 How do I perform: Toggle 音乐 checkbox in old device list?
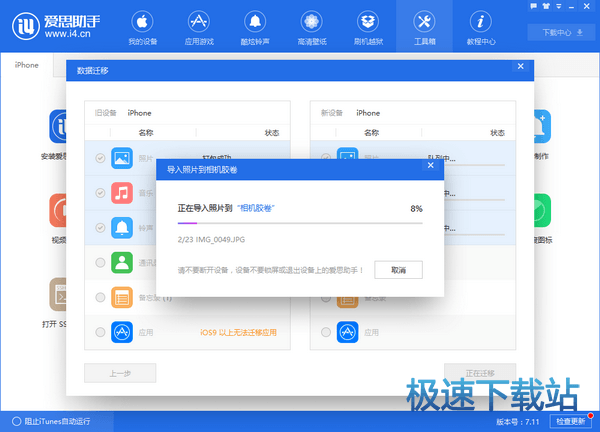tap(100, 193)
